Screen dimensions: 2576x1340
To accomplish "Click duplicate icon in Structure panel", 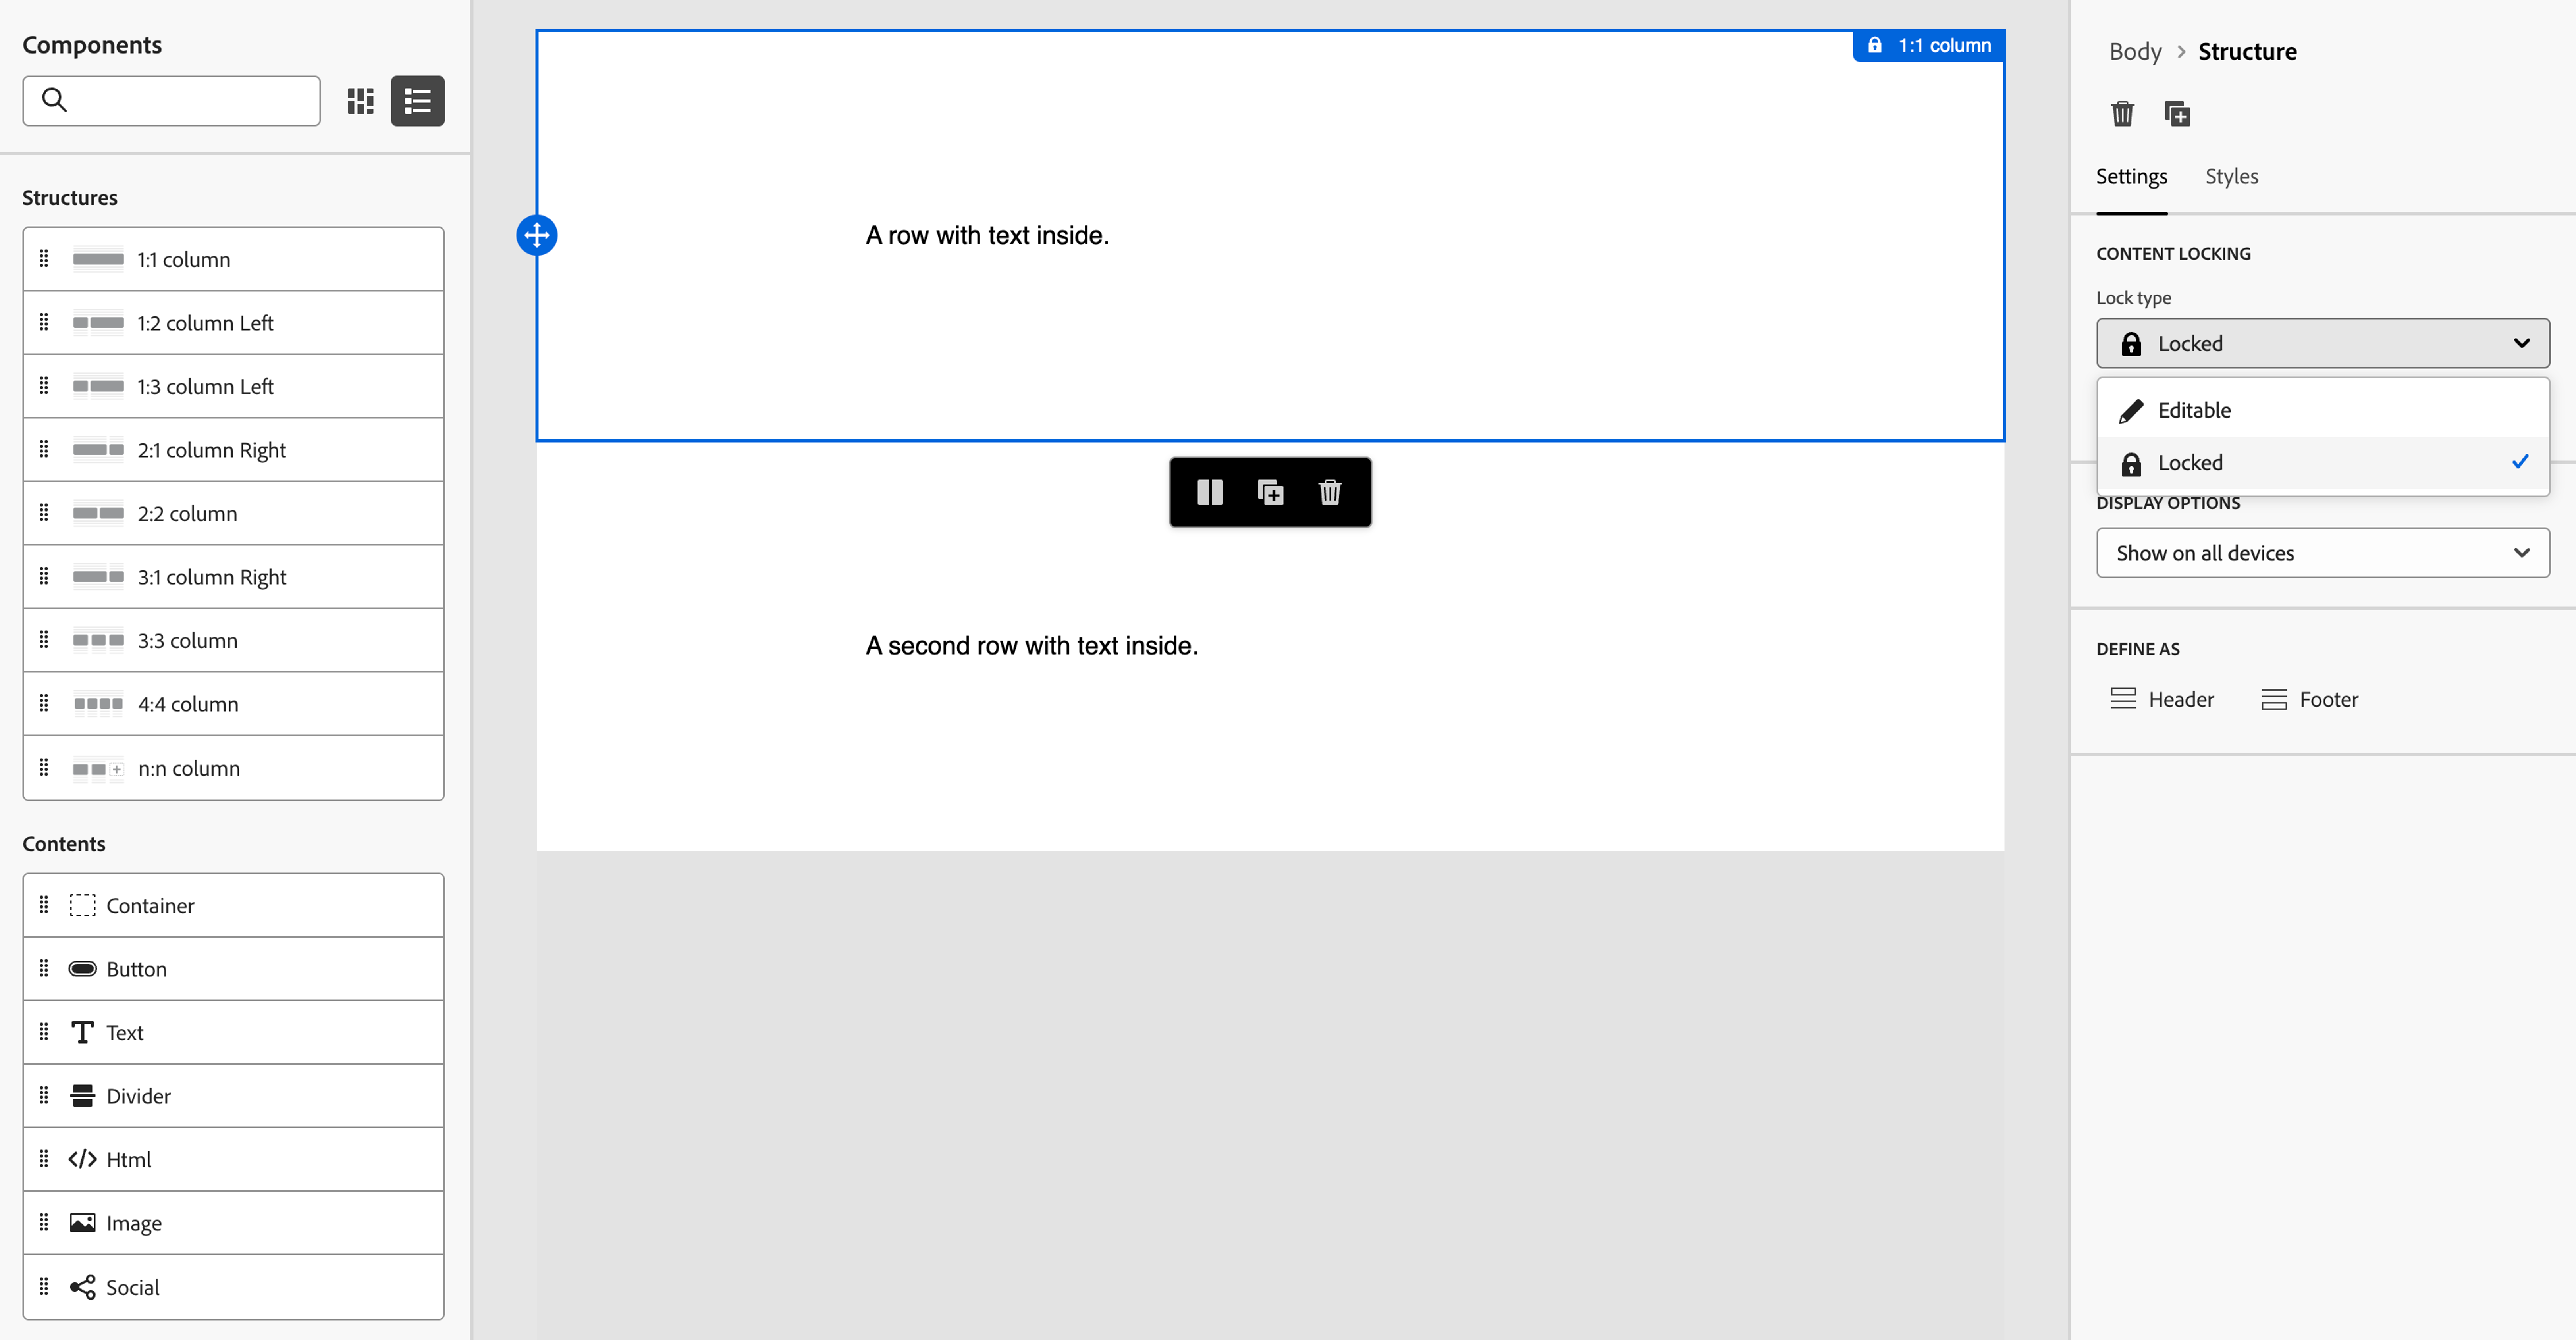I will (x=2177, y=114).
